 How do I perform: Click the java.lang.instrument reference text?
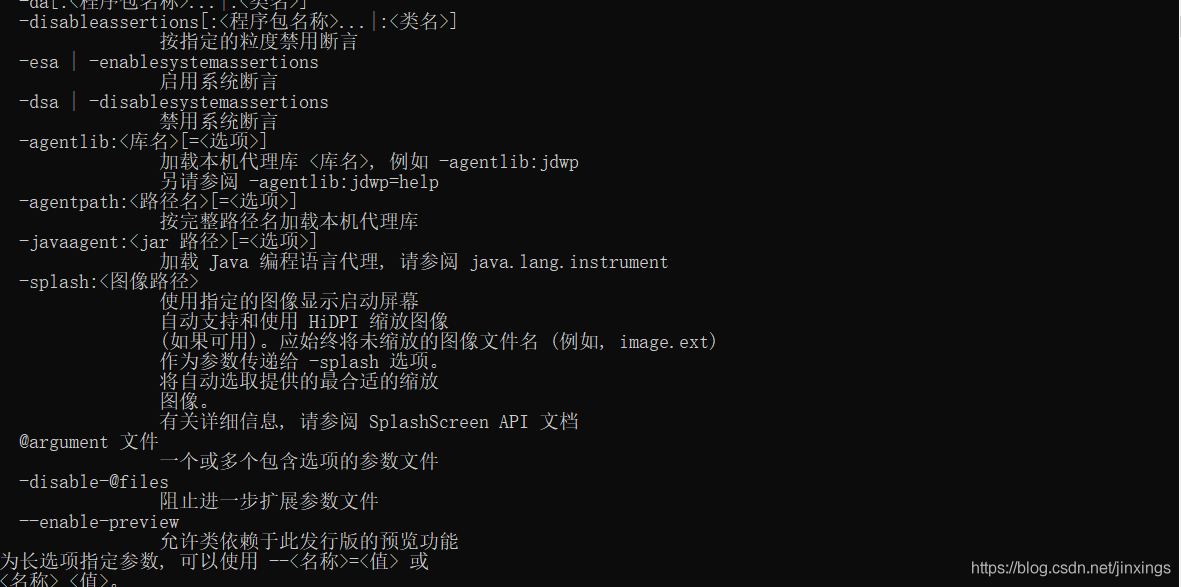569,262
